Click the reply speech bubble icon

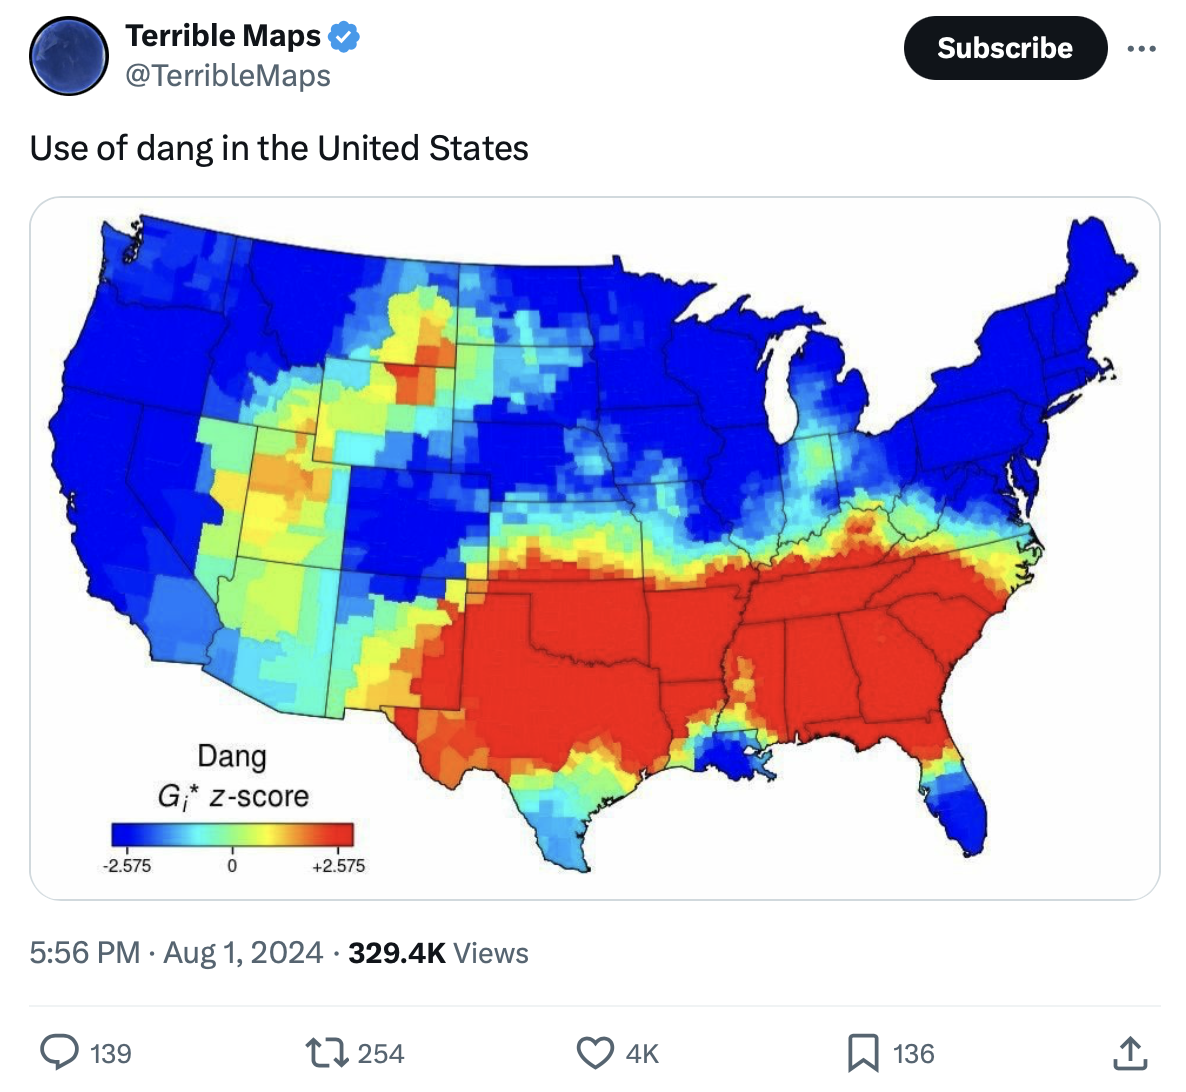(x=60, y=1052)
